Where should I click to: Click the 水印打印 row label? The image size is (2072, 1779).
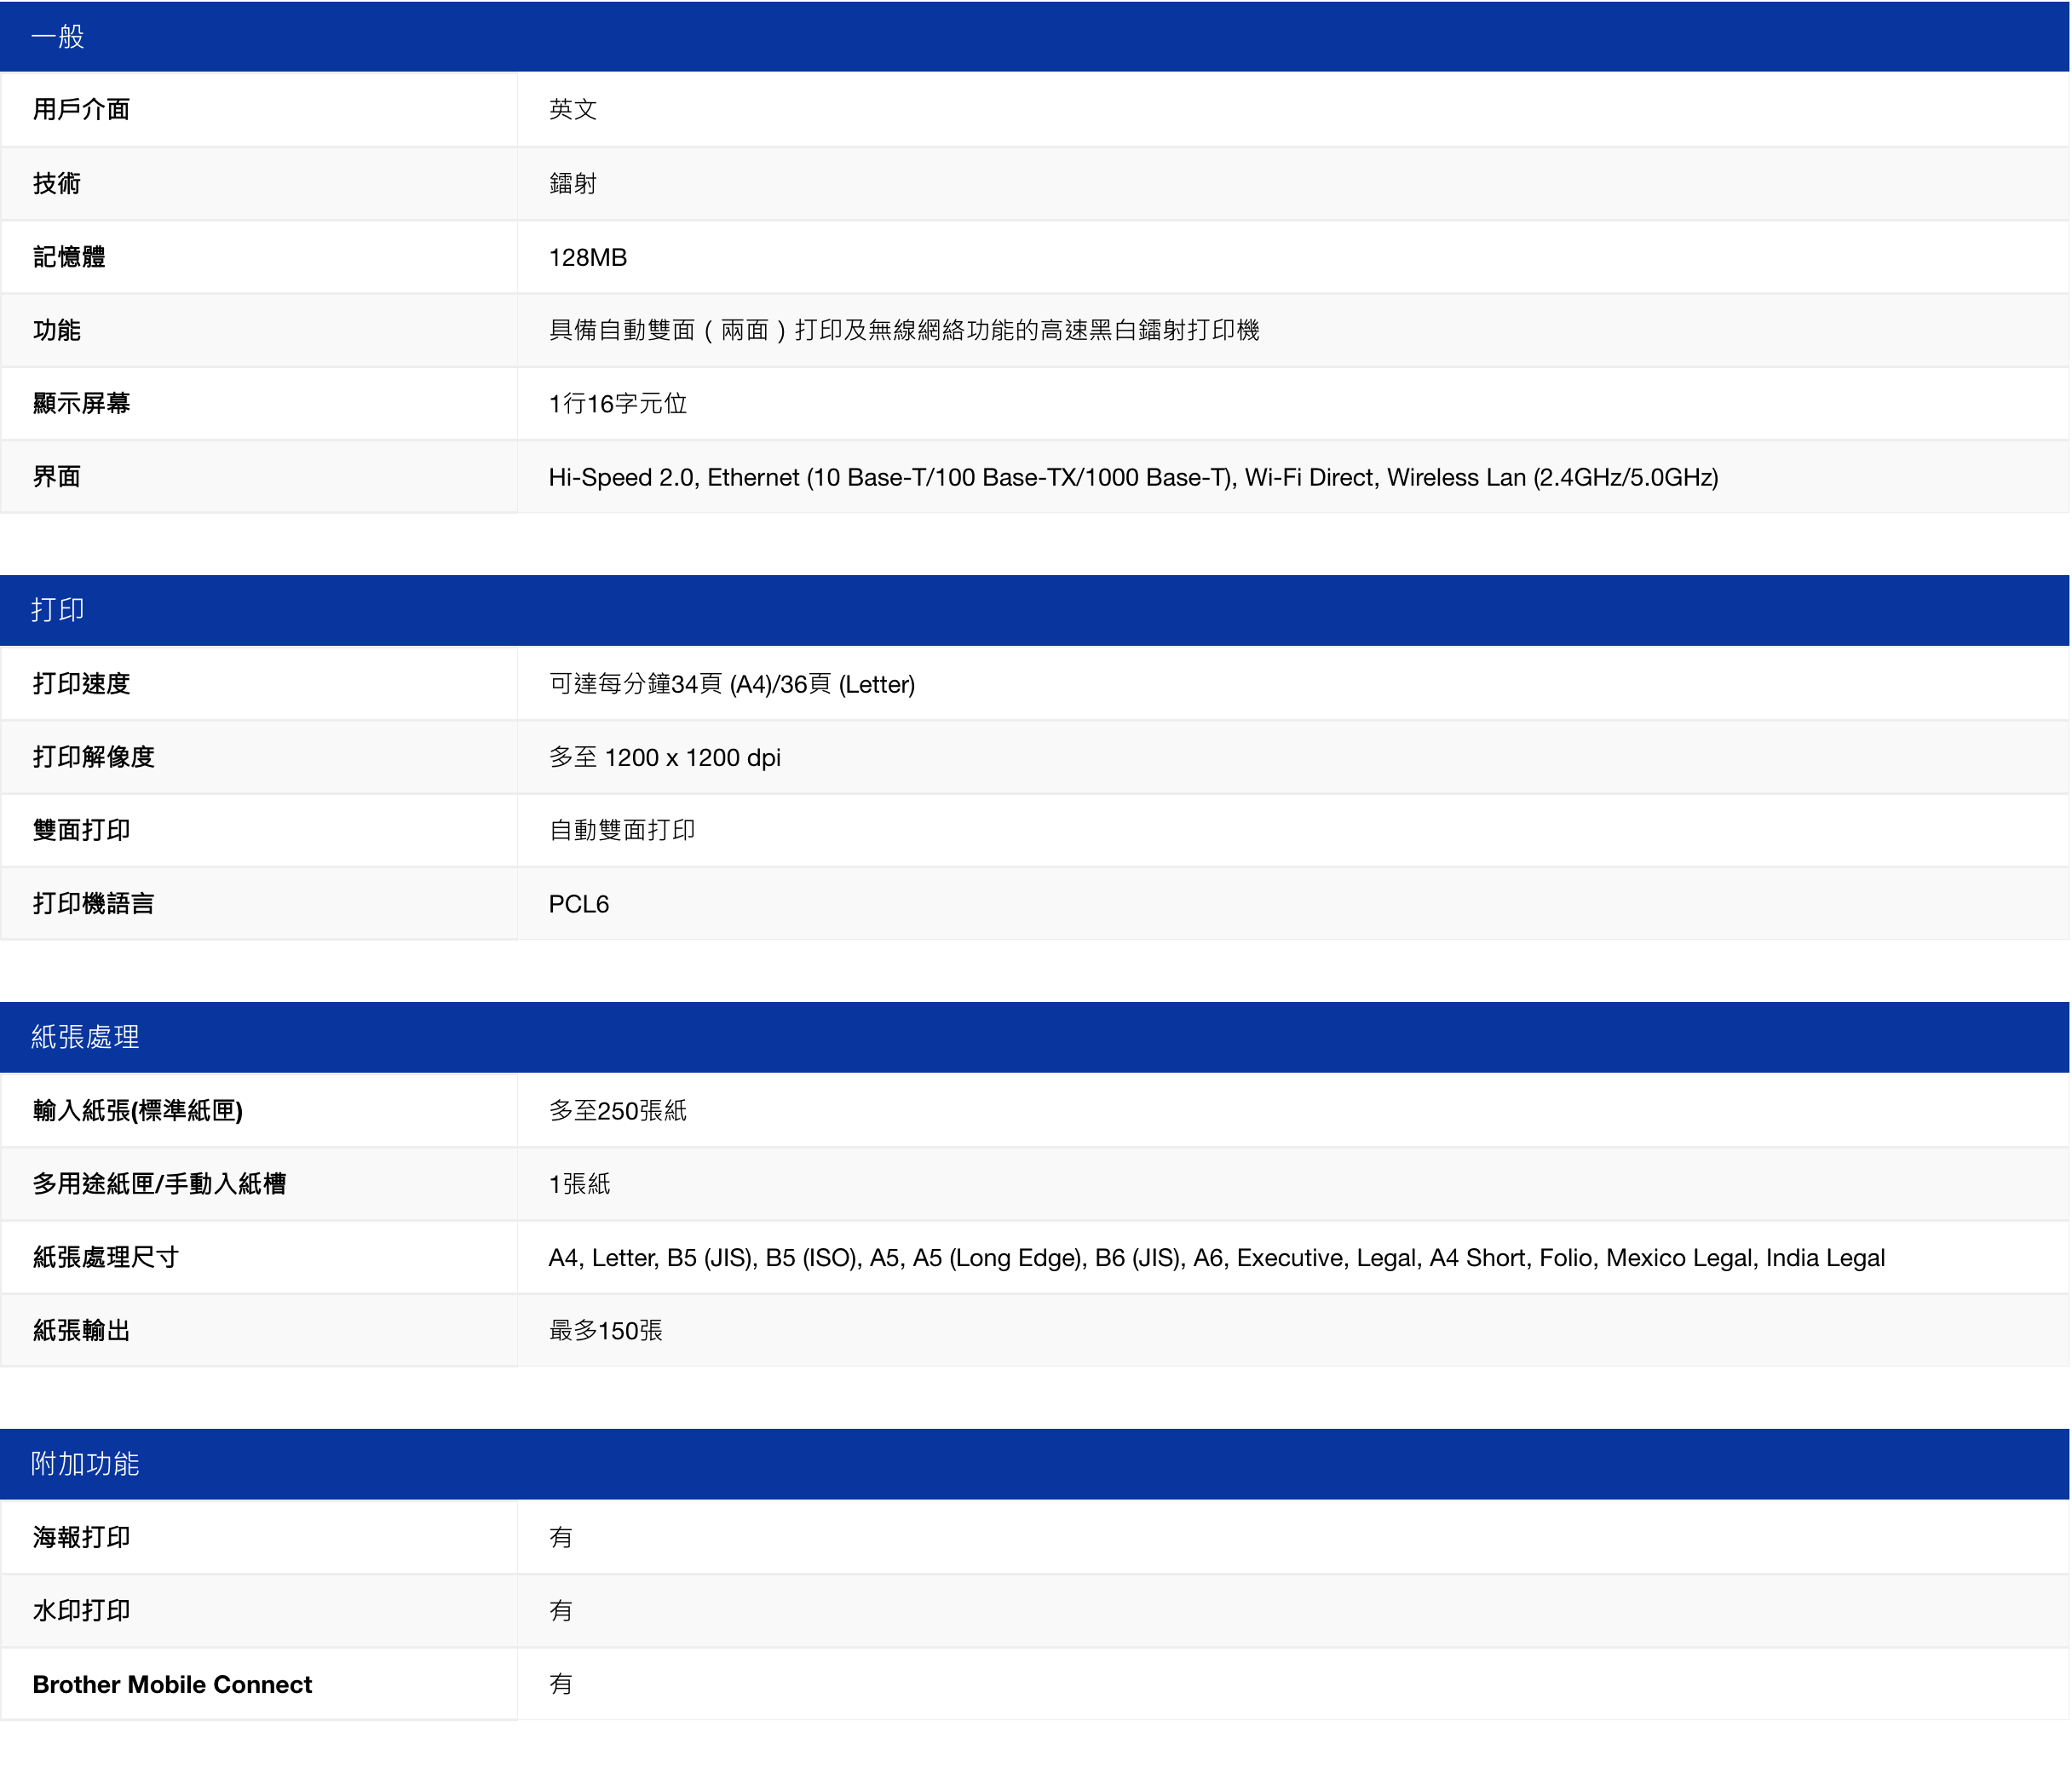coord(81,1611)
